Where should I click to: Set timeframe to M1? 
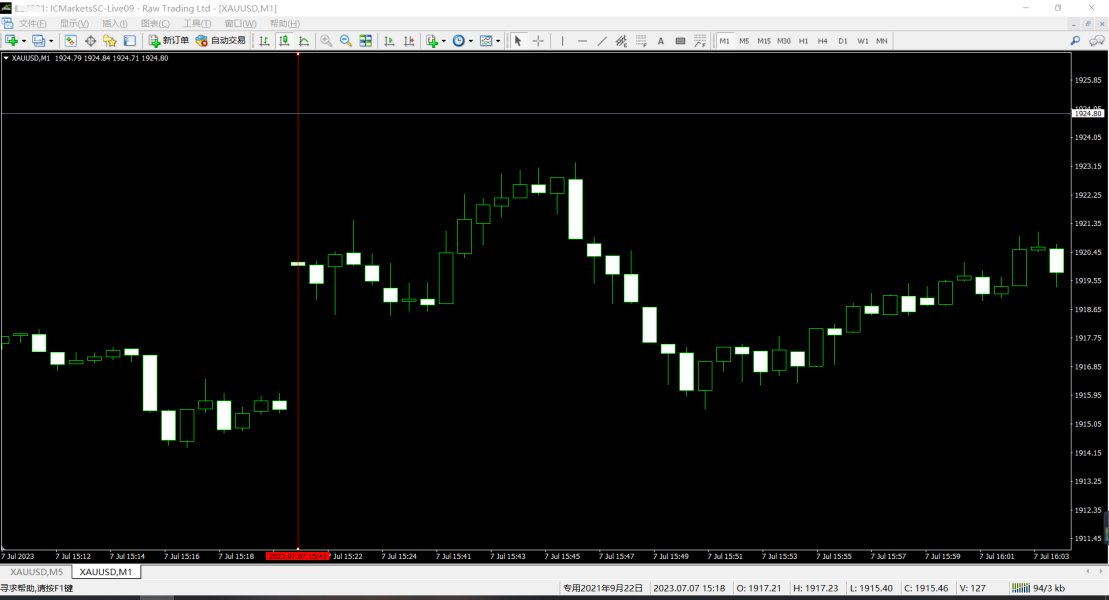724,41
